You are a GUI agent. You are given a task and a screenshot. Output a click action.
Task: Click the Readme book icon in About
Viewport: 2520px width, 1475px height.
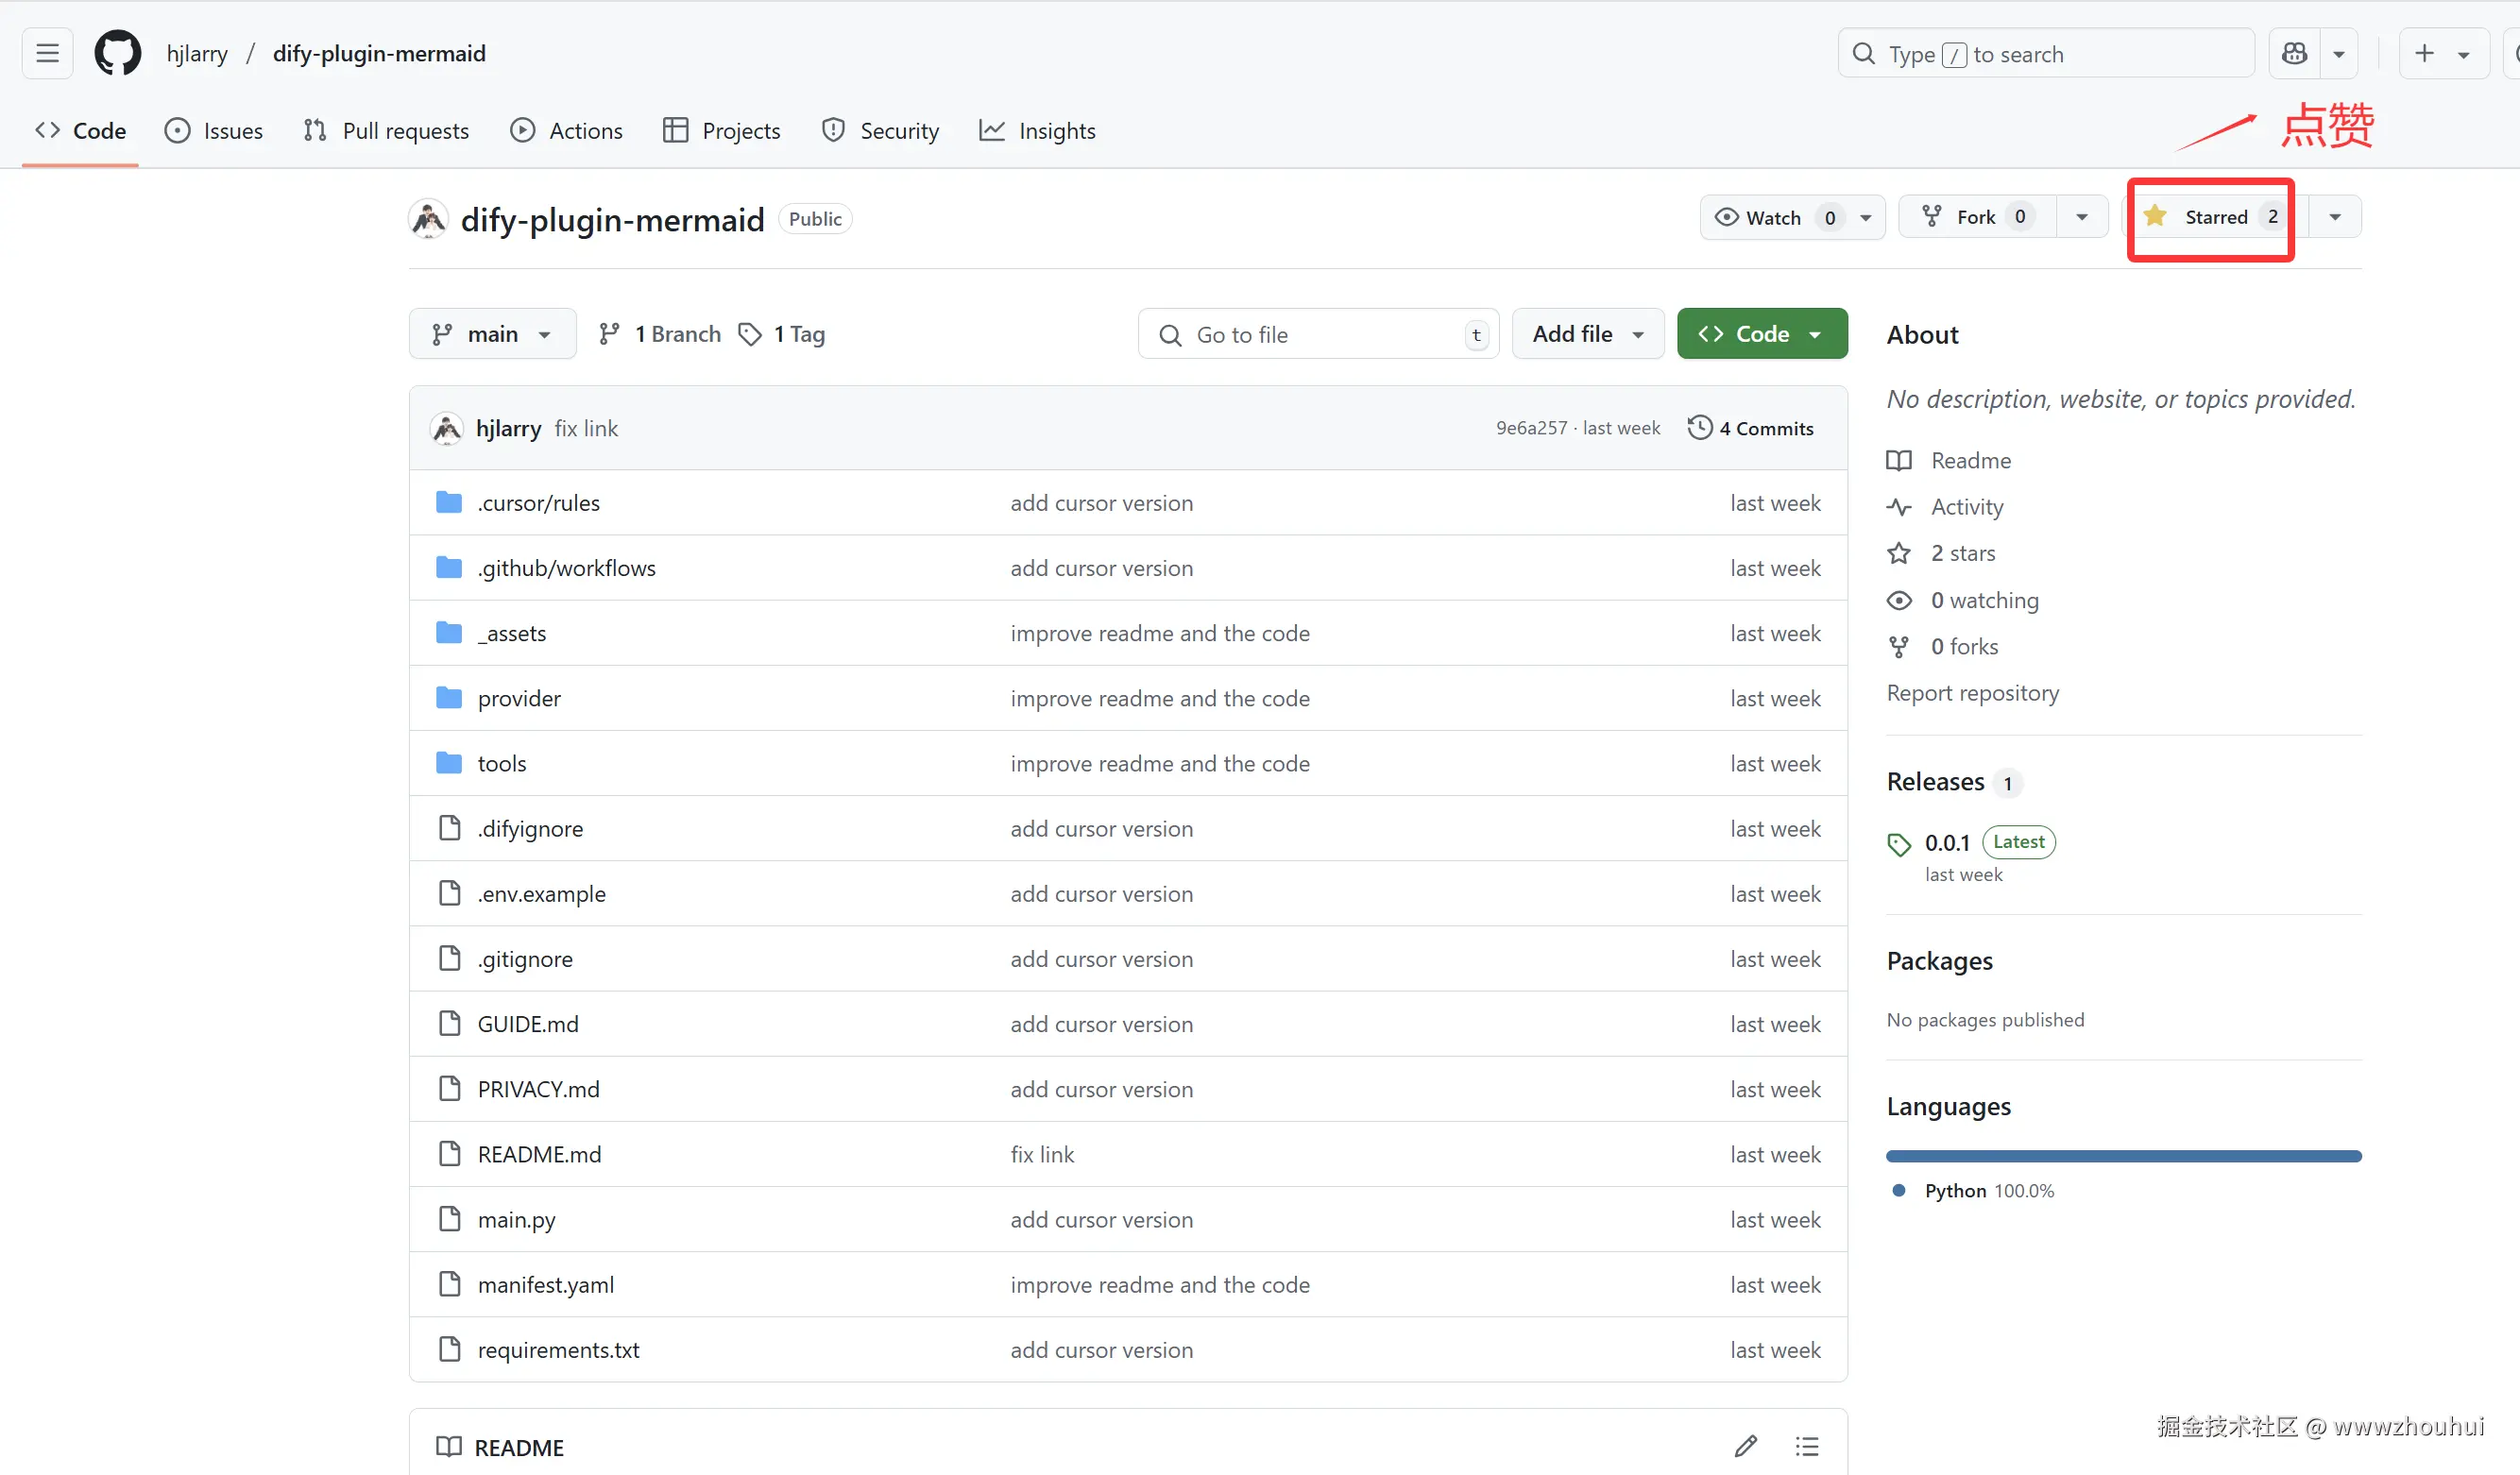tap(1899, 460)
